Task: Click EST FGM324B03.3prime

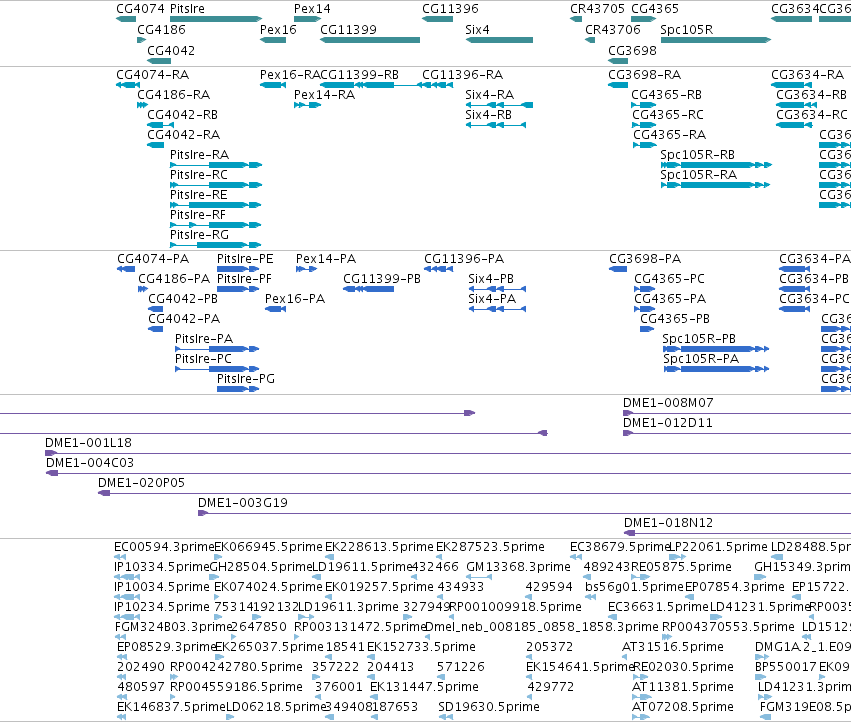Action: pyautogui.click(x=173, y=627)
